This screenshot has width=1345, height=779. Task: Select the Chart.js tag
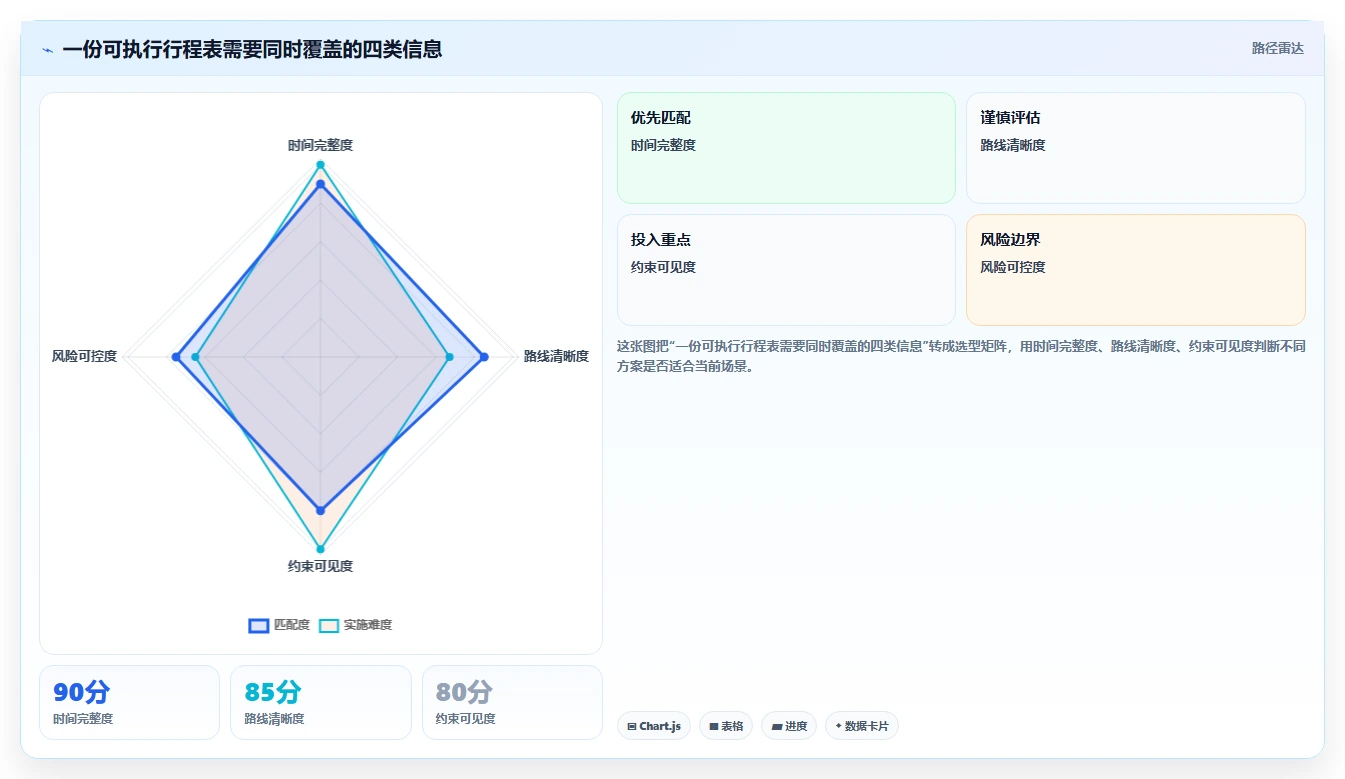tap(653, 726)
